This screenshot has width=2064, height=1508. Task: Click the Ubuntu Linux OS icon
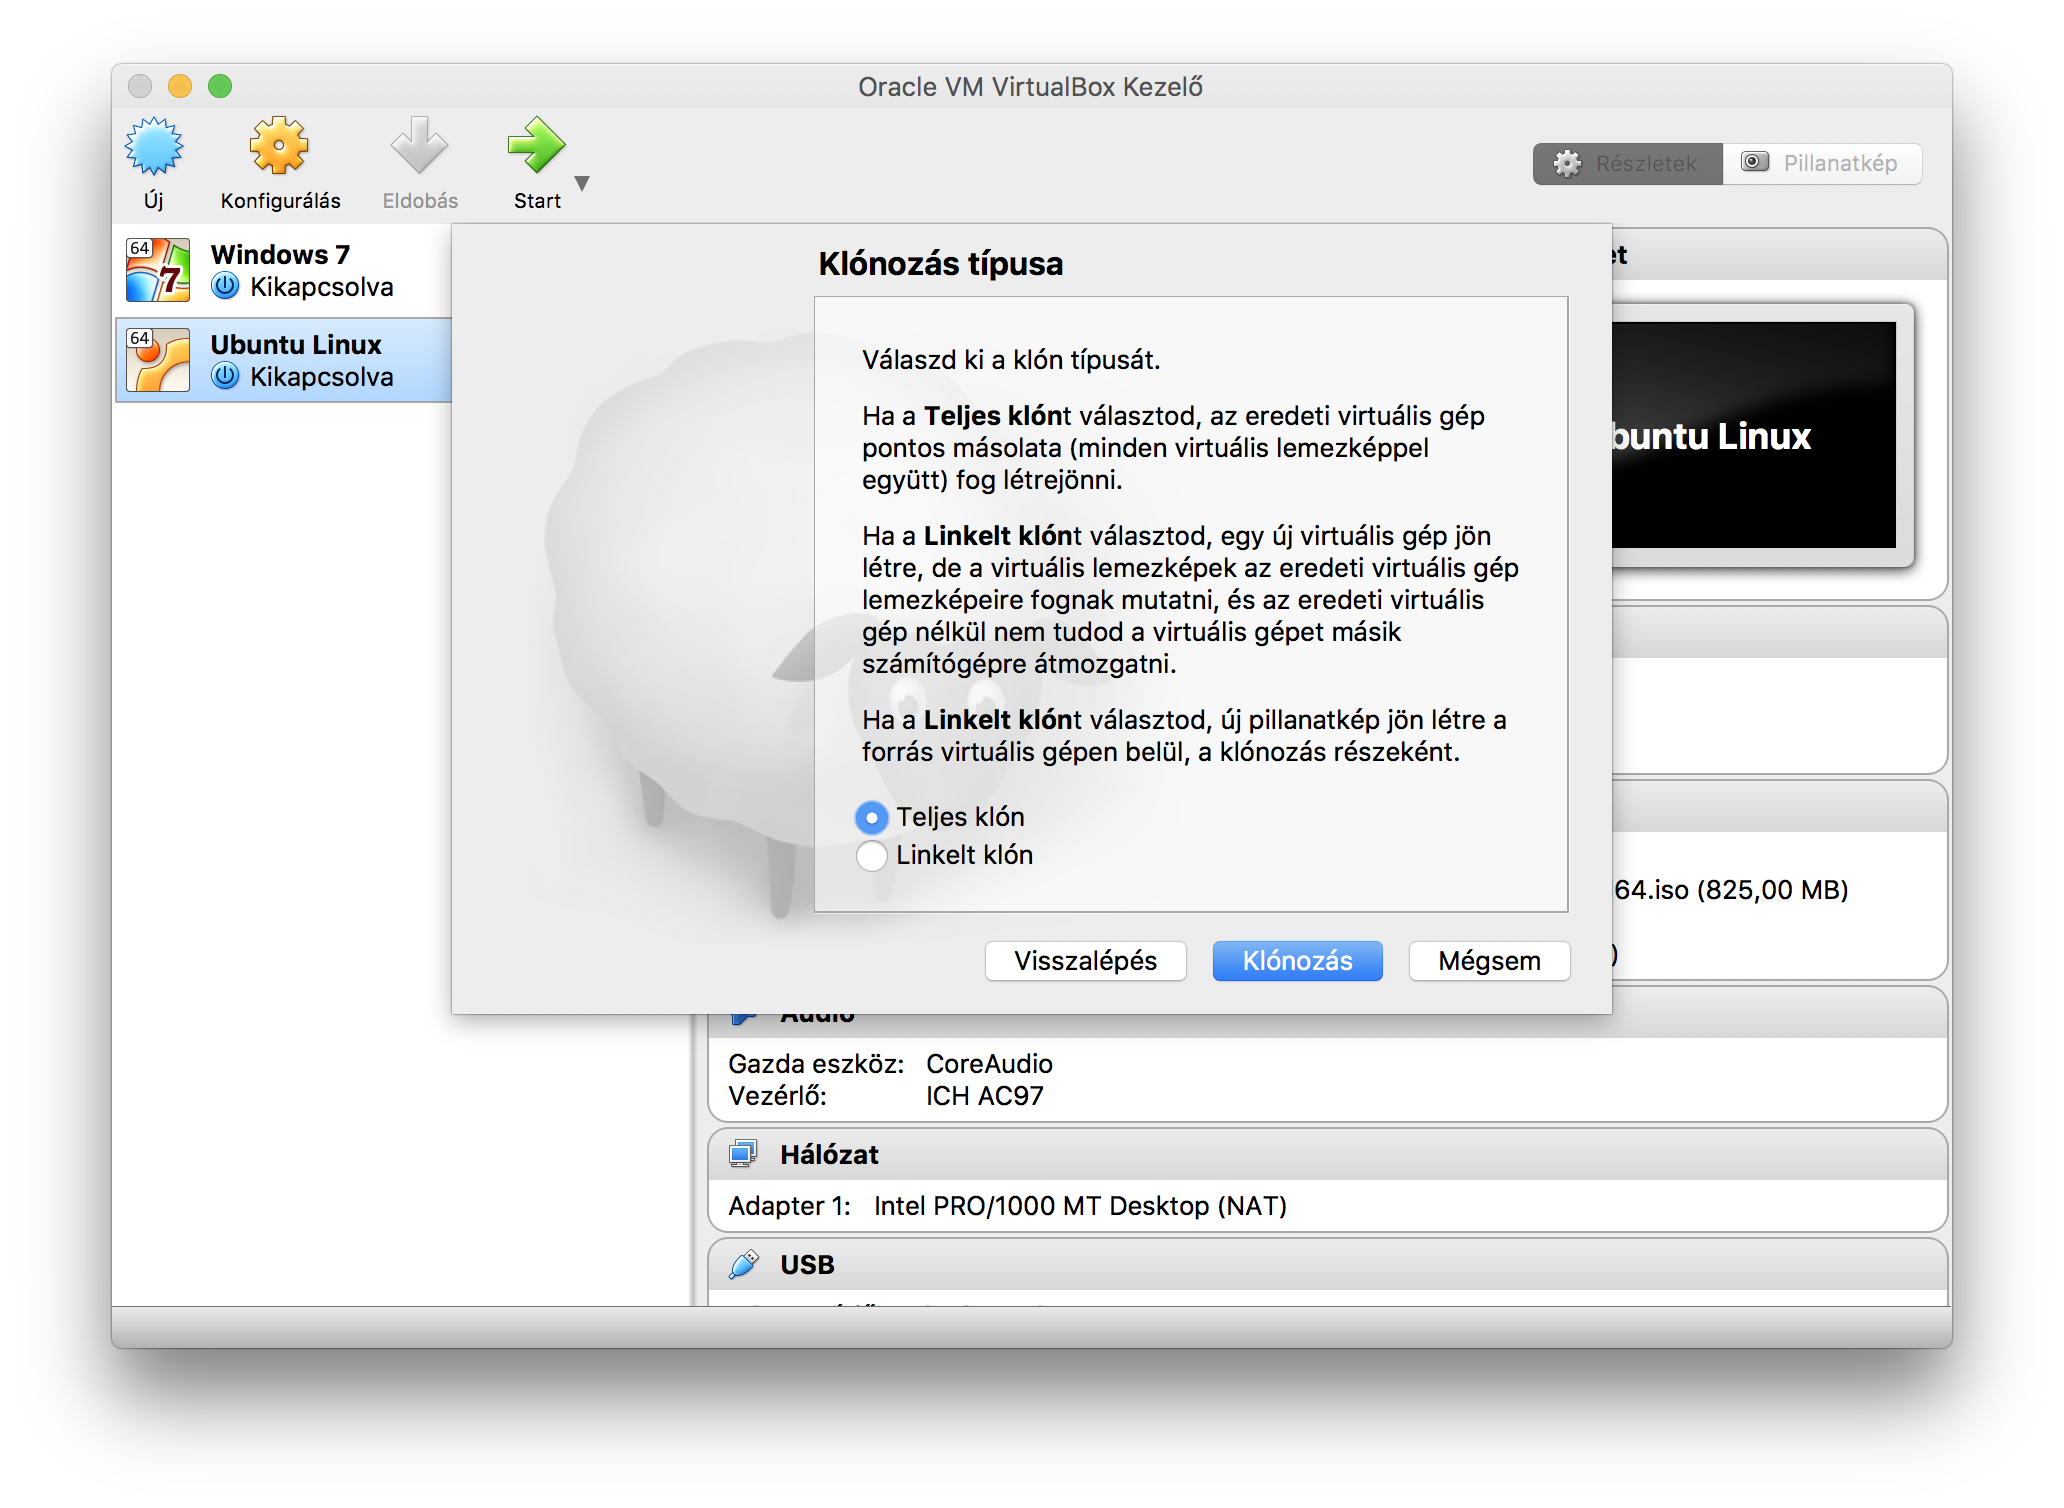pyautogui.click(x=158, y=360)
